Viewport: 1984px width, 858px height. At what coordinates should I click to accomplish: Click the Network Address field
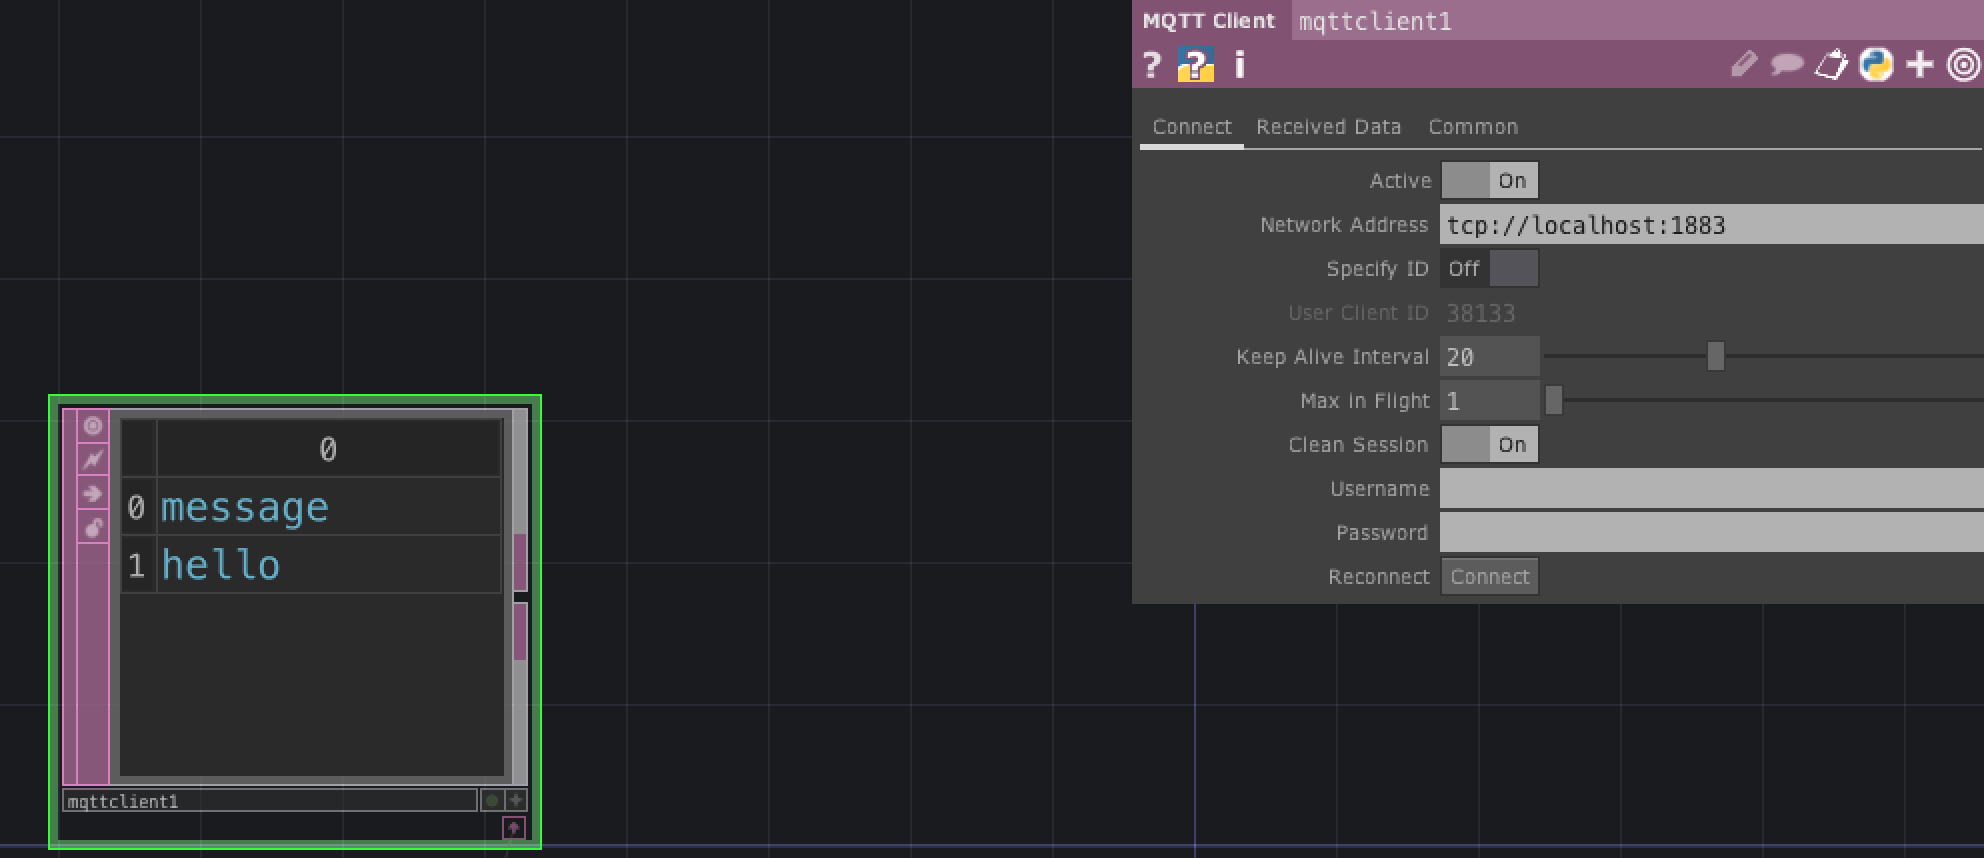1712,225
